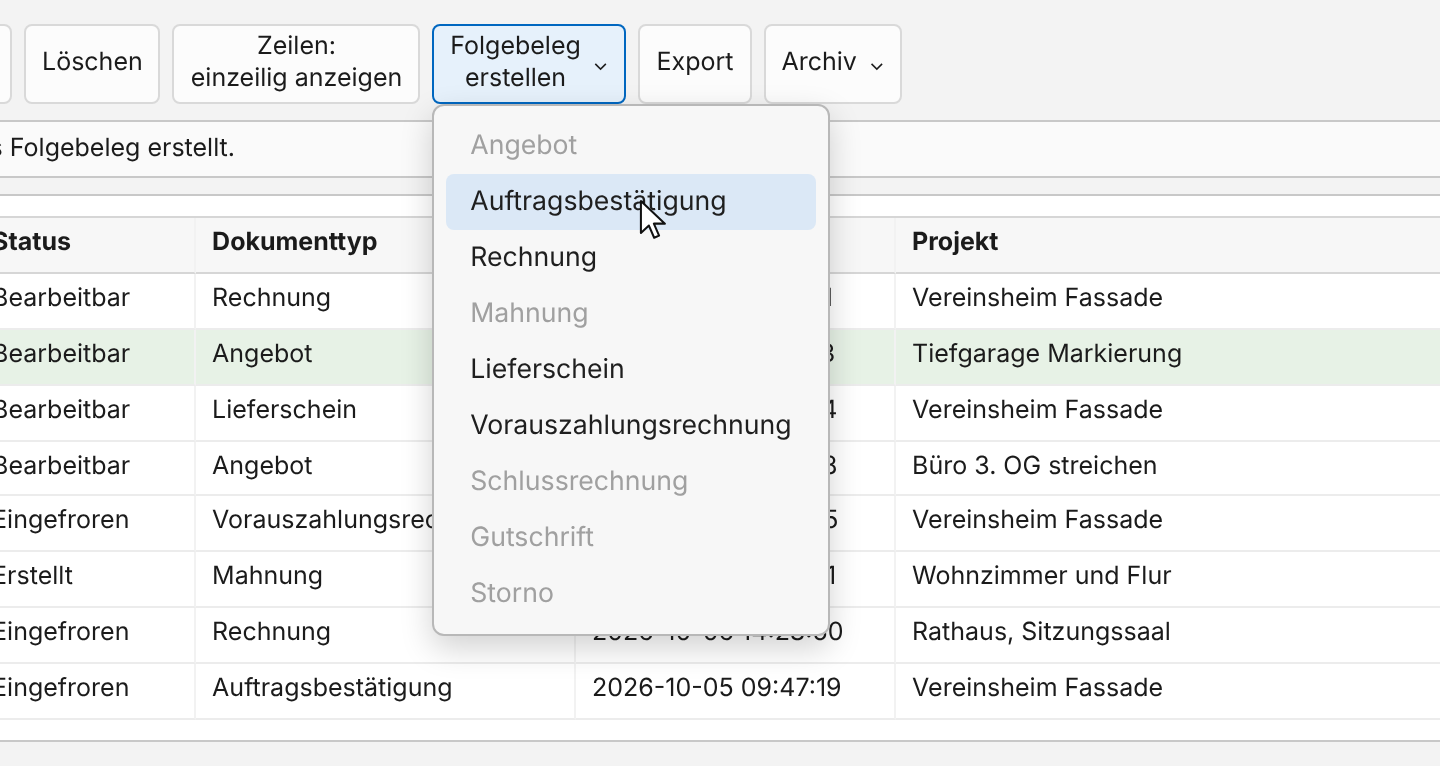The height and width of the screenshot is (766, 1440).
Task: Click the greyed-out Angebot menu entry
Action: (631, 145)
